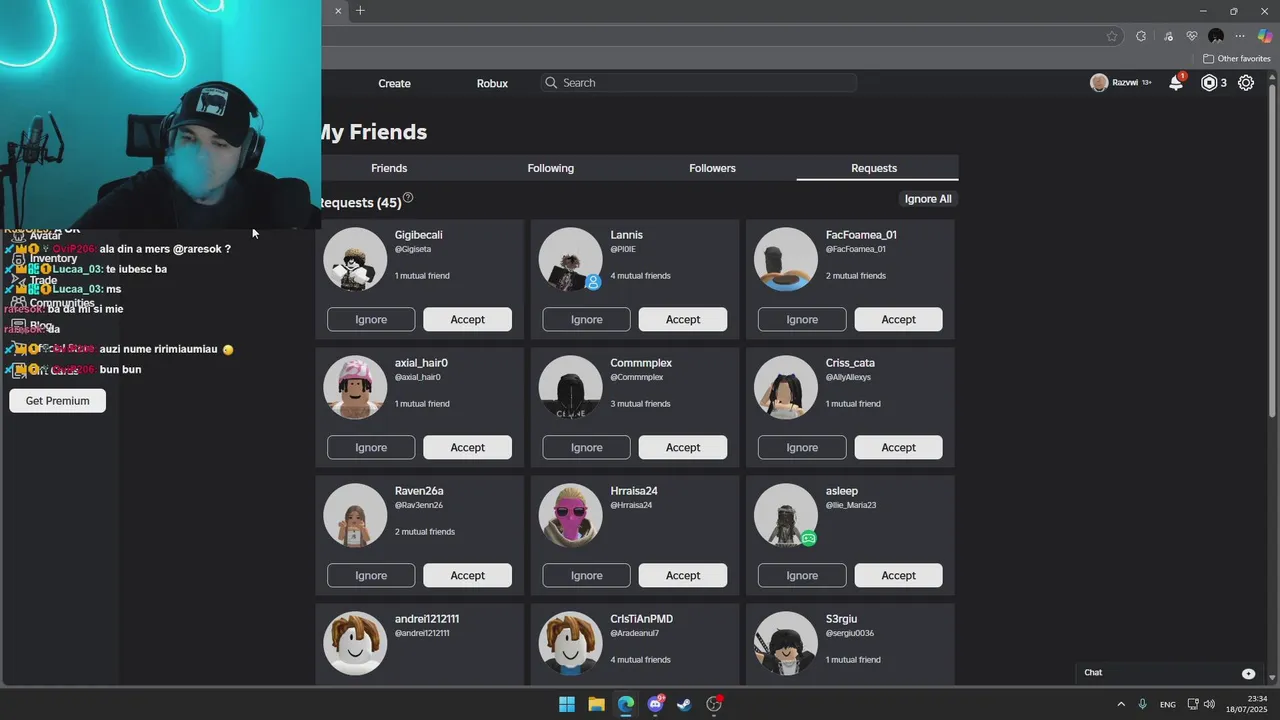Click the presence badge on Lannis avatar
This screenshot has height=720, width=1280.
pos(593,283)
